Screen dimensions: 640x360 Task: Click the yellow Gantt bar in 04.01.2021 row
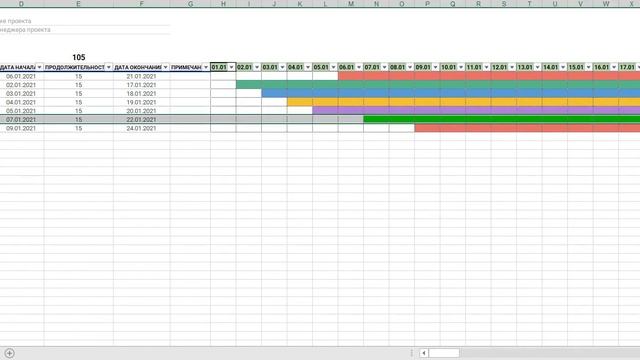(464, 102)
